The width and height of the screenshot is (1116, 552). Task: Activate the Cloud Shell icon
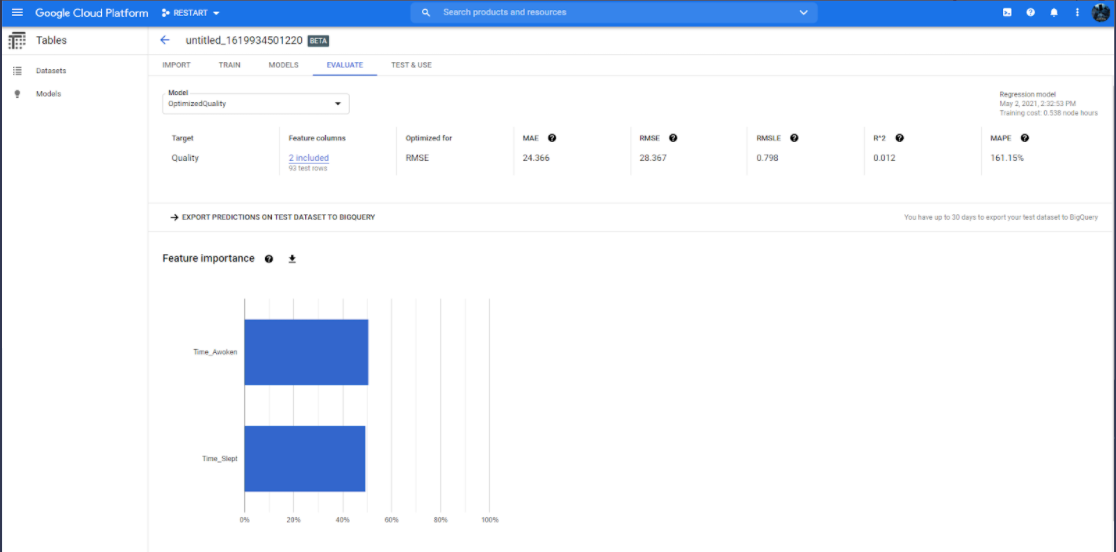click(x=1007, y=13)
